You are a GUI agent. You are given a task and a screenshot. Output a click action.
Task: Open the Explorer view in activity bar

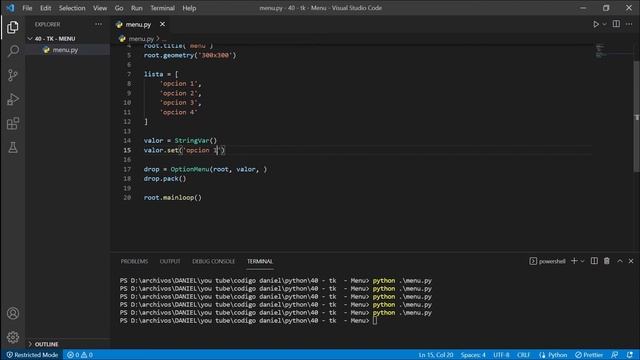[x=13, y=27]
